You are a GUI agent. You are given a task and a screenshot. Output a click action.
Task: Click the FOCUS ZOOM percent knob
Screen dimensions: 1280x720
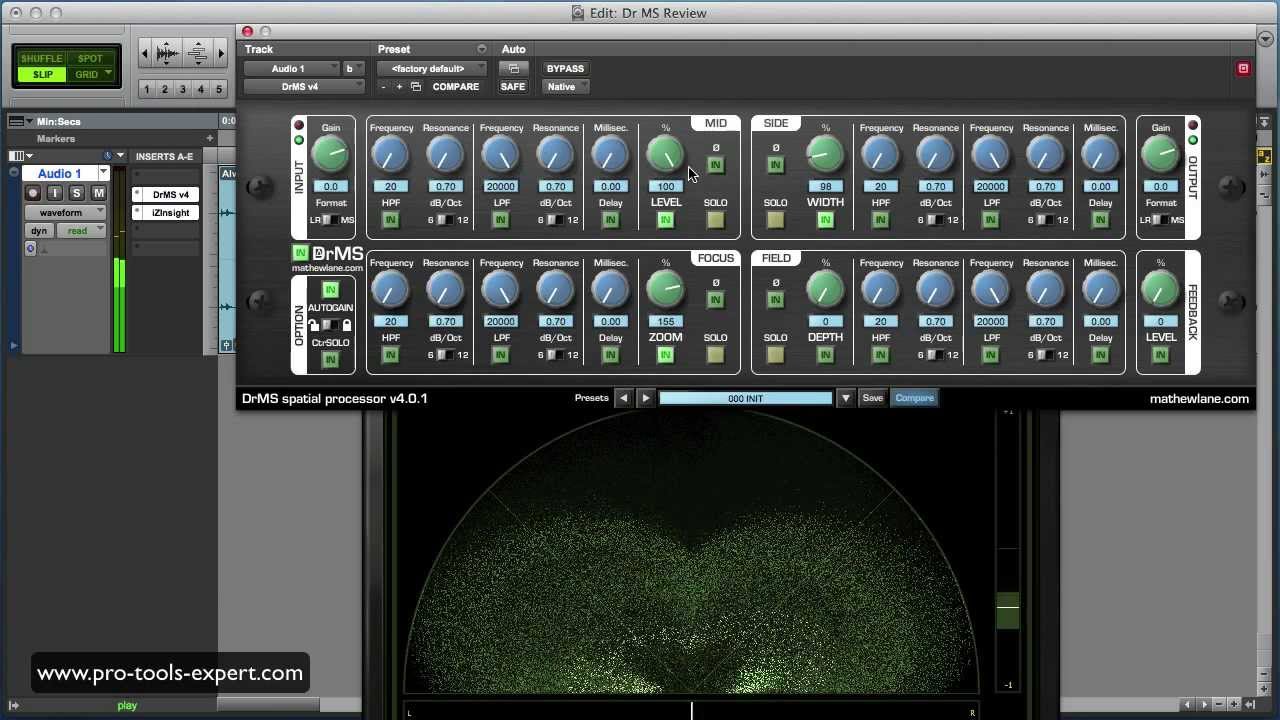click(x=665, y=289)
